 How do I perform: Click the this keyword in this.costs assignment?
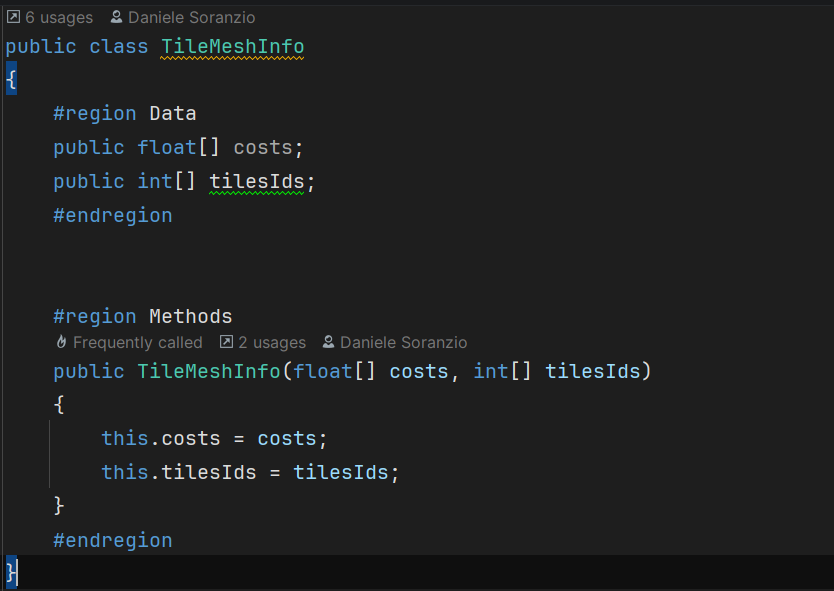(124, 439)
